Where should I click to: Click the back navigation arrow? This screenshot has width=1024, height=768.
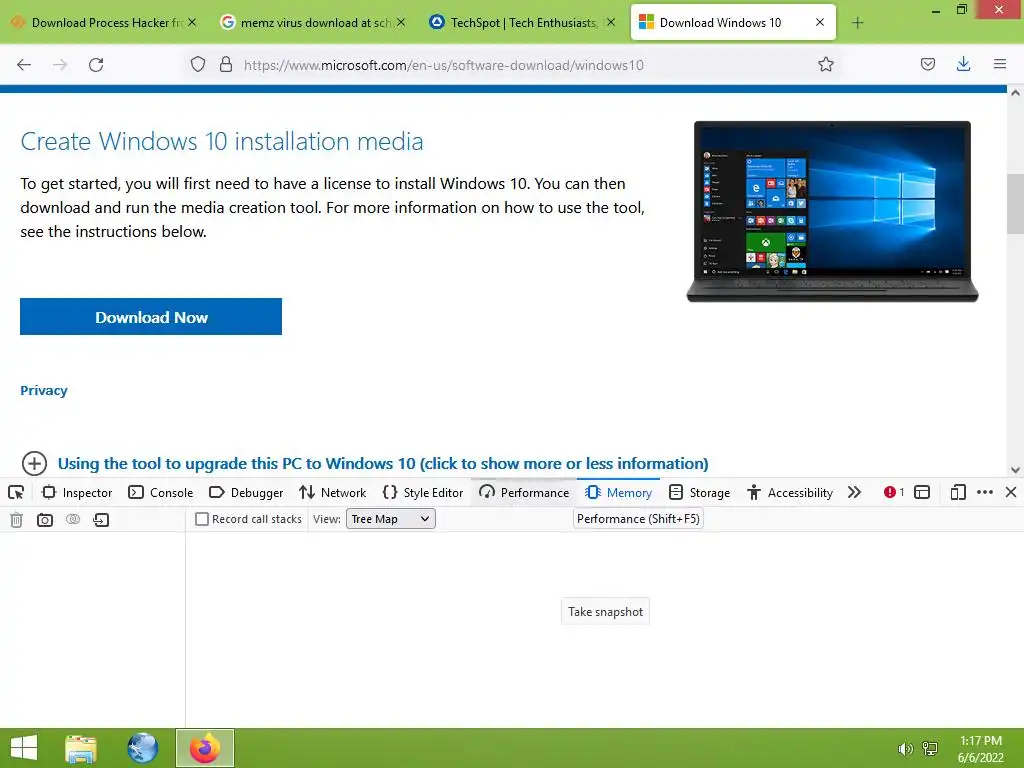24,65
